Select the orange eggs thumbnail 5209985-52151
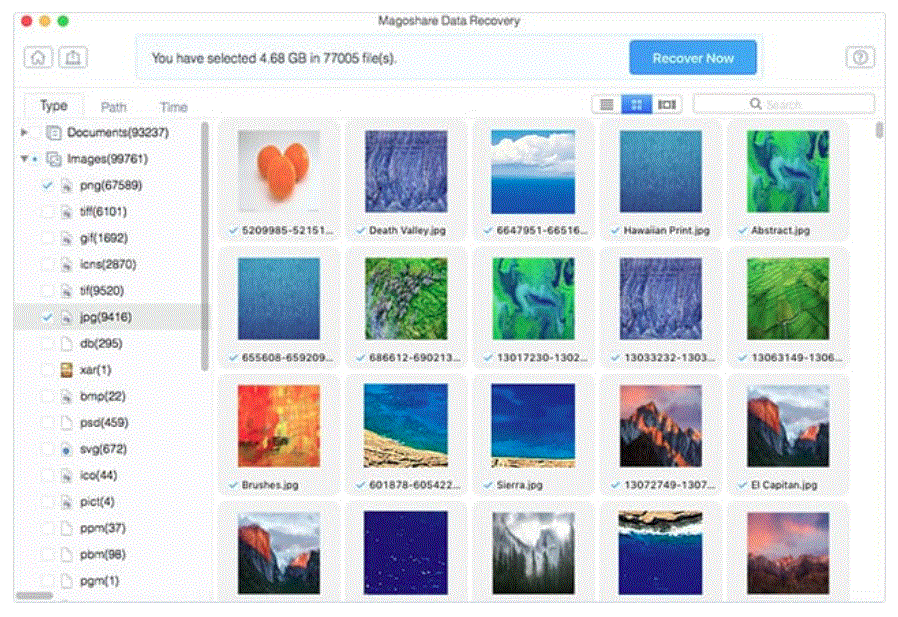898x617 pixels. coord(279,171)
